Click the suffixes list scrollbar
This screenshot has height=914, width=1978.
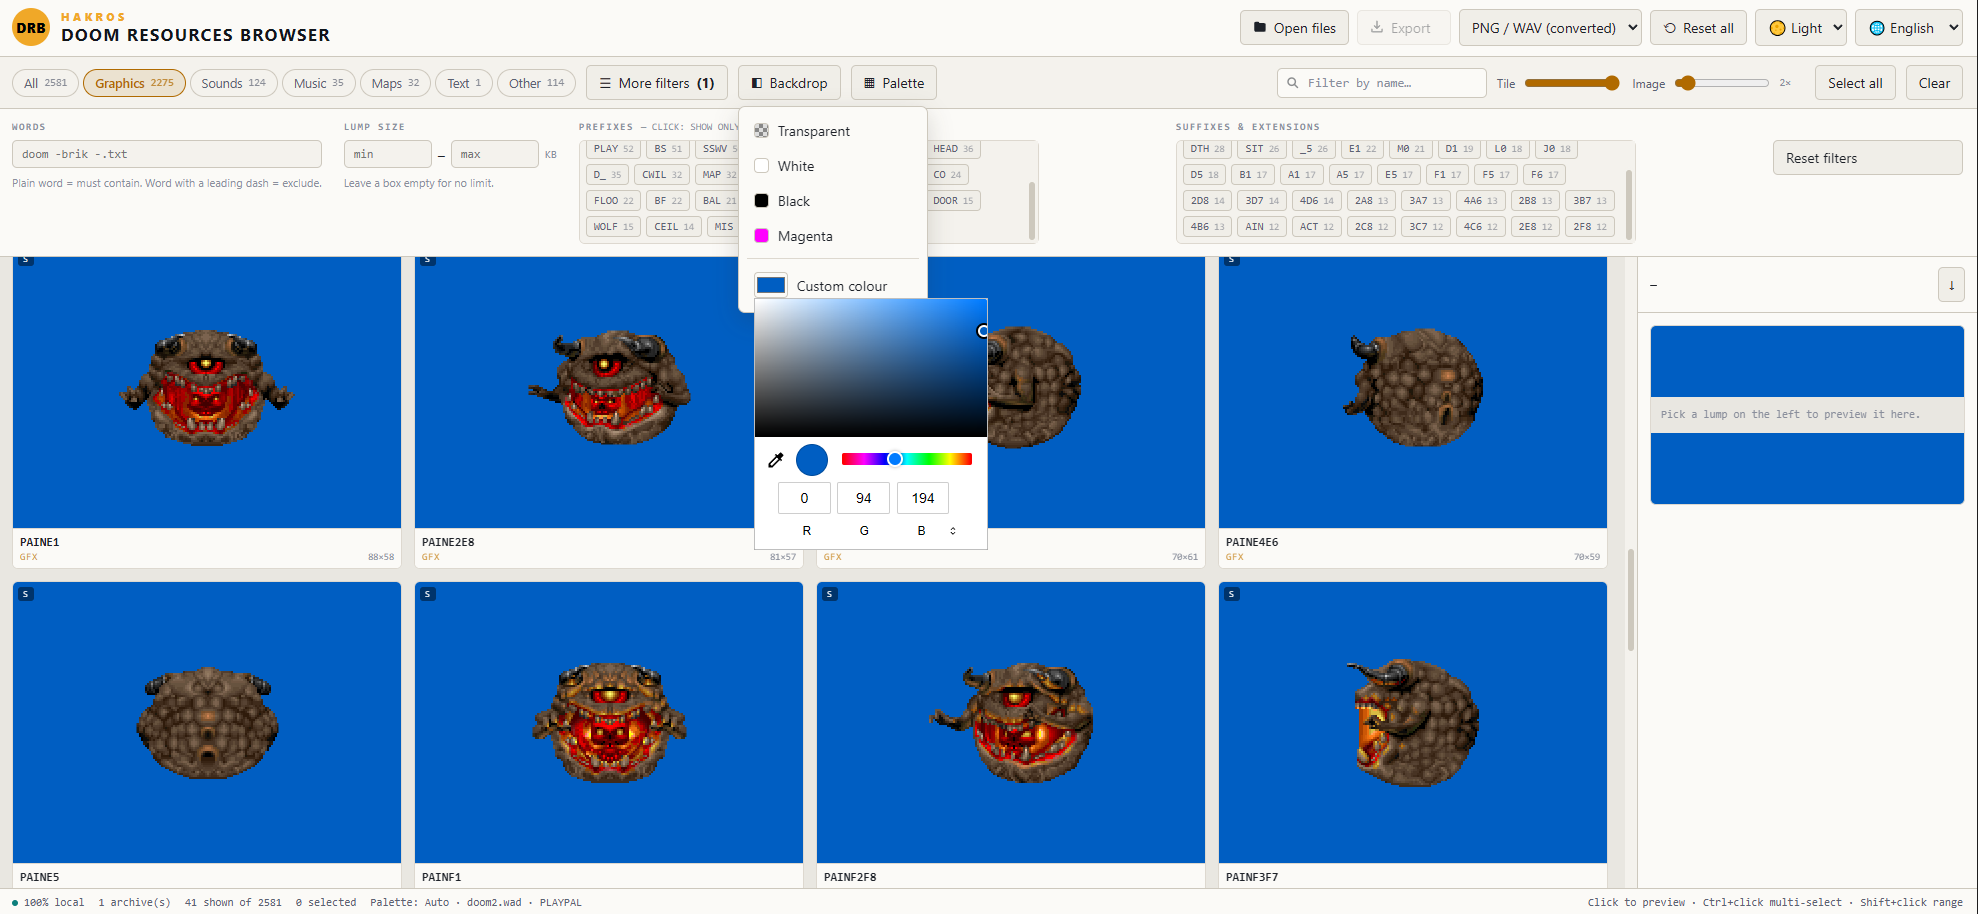tap(1629, 205)
